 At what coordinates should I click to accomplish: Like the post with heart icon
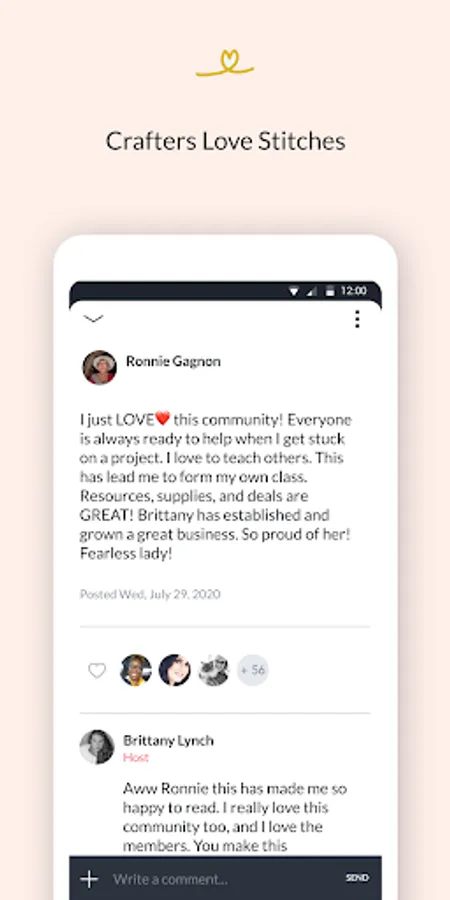point(97,670)
